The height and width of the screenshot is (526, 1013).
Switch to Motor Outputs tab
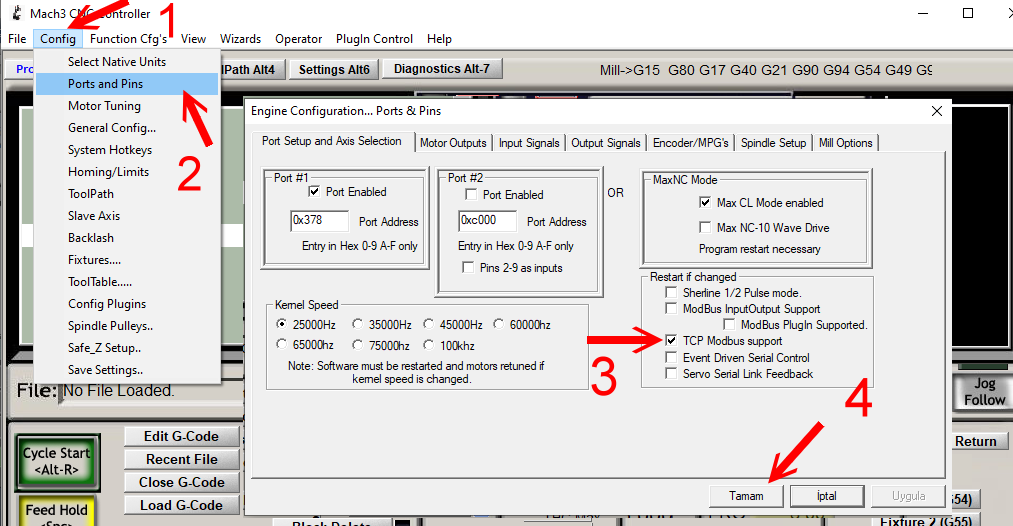pos(453,143)
